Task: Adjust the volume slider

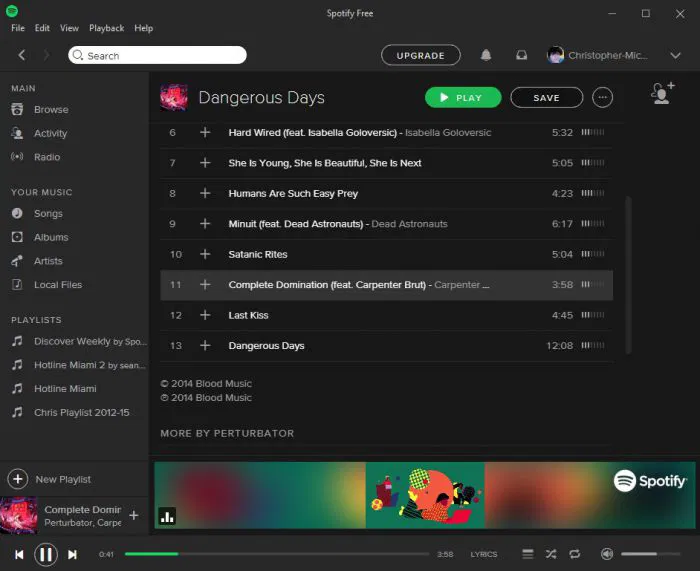Action: coord(650,554)
